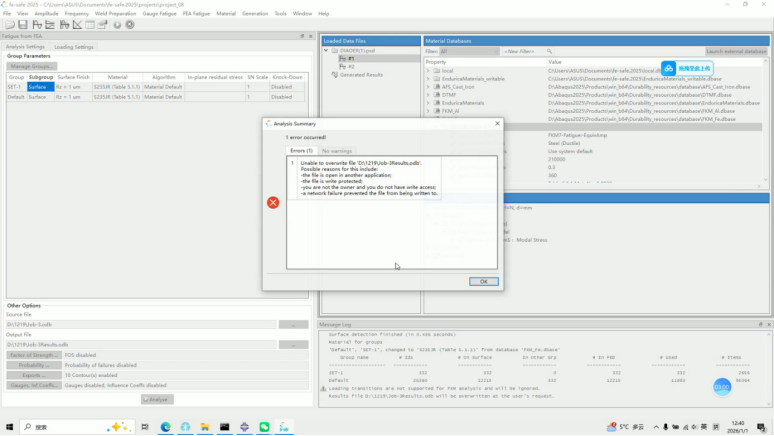774x436 pixels.
Task: Switch to the No warnings tab
Action: coord(337,151)
